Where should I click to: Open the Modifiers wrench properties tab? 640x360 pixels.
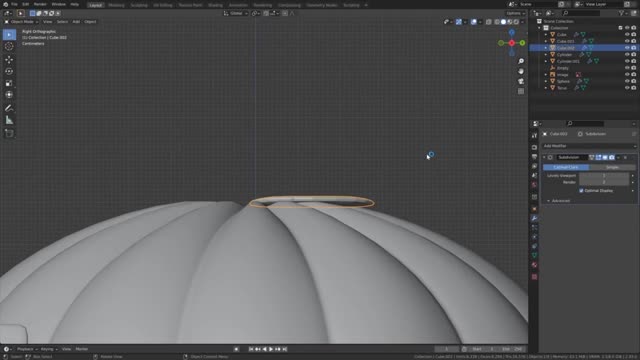pos(534,218)
